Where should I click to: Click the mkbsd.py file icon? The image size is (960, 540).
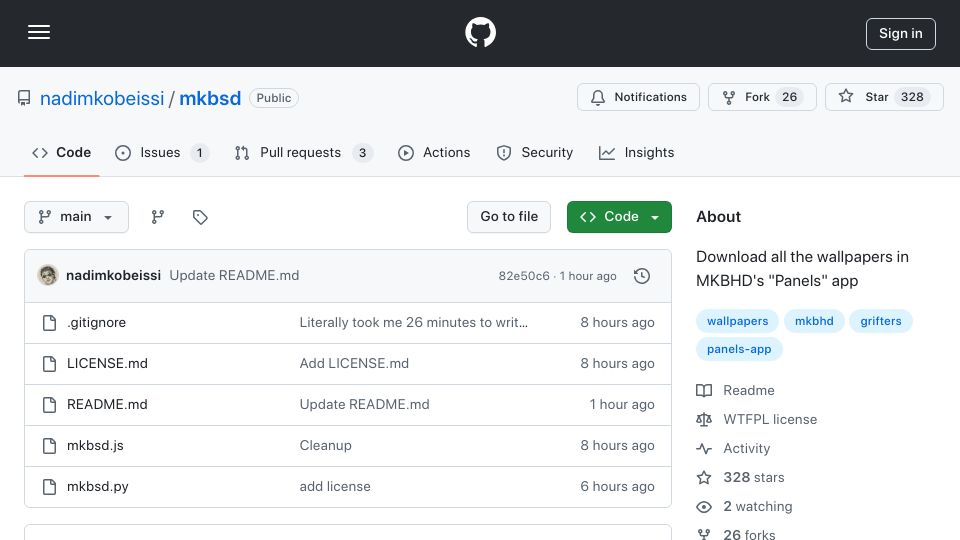pos(50,487)
